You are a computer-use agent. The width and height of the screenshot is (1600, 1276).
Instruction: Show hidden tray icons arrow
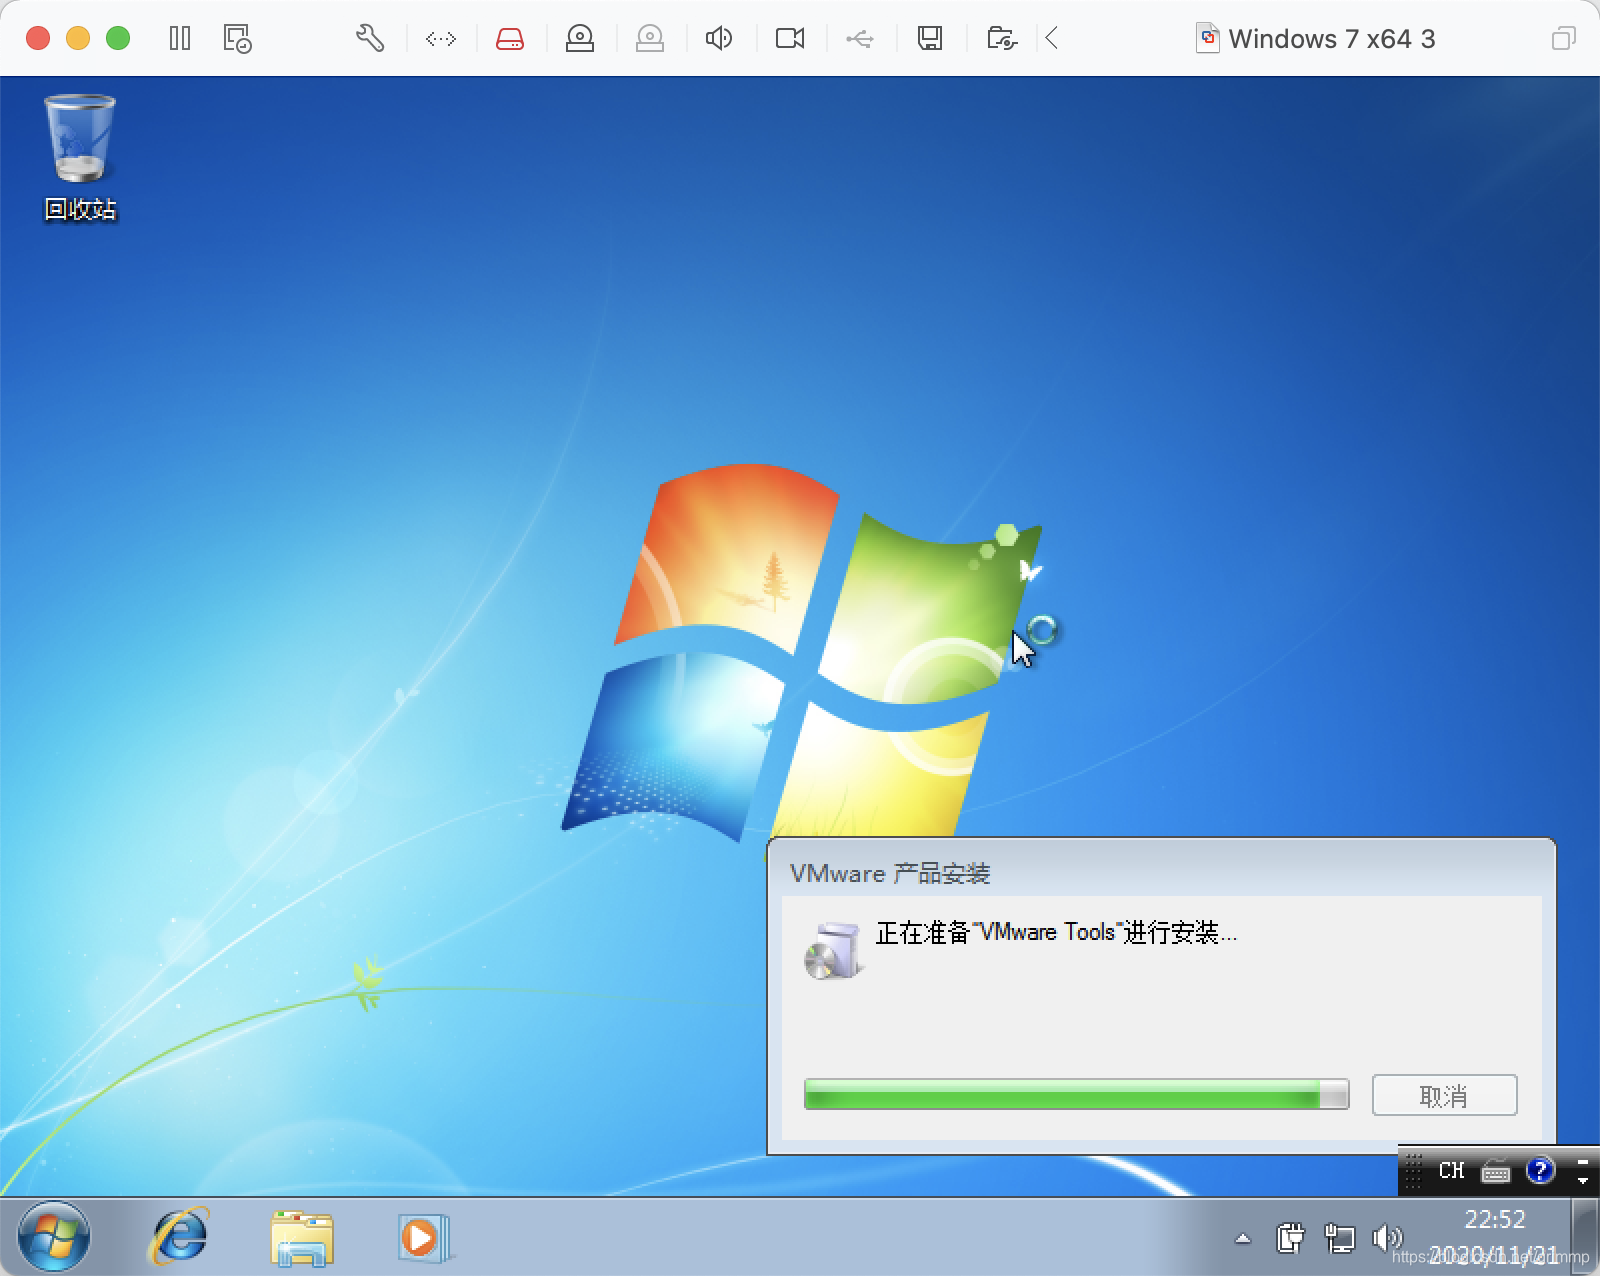tap(1243, 1239)
